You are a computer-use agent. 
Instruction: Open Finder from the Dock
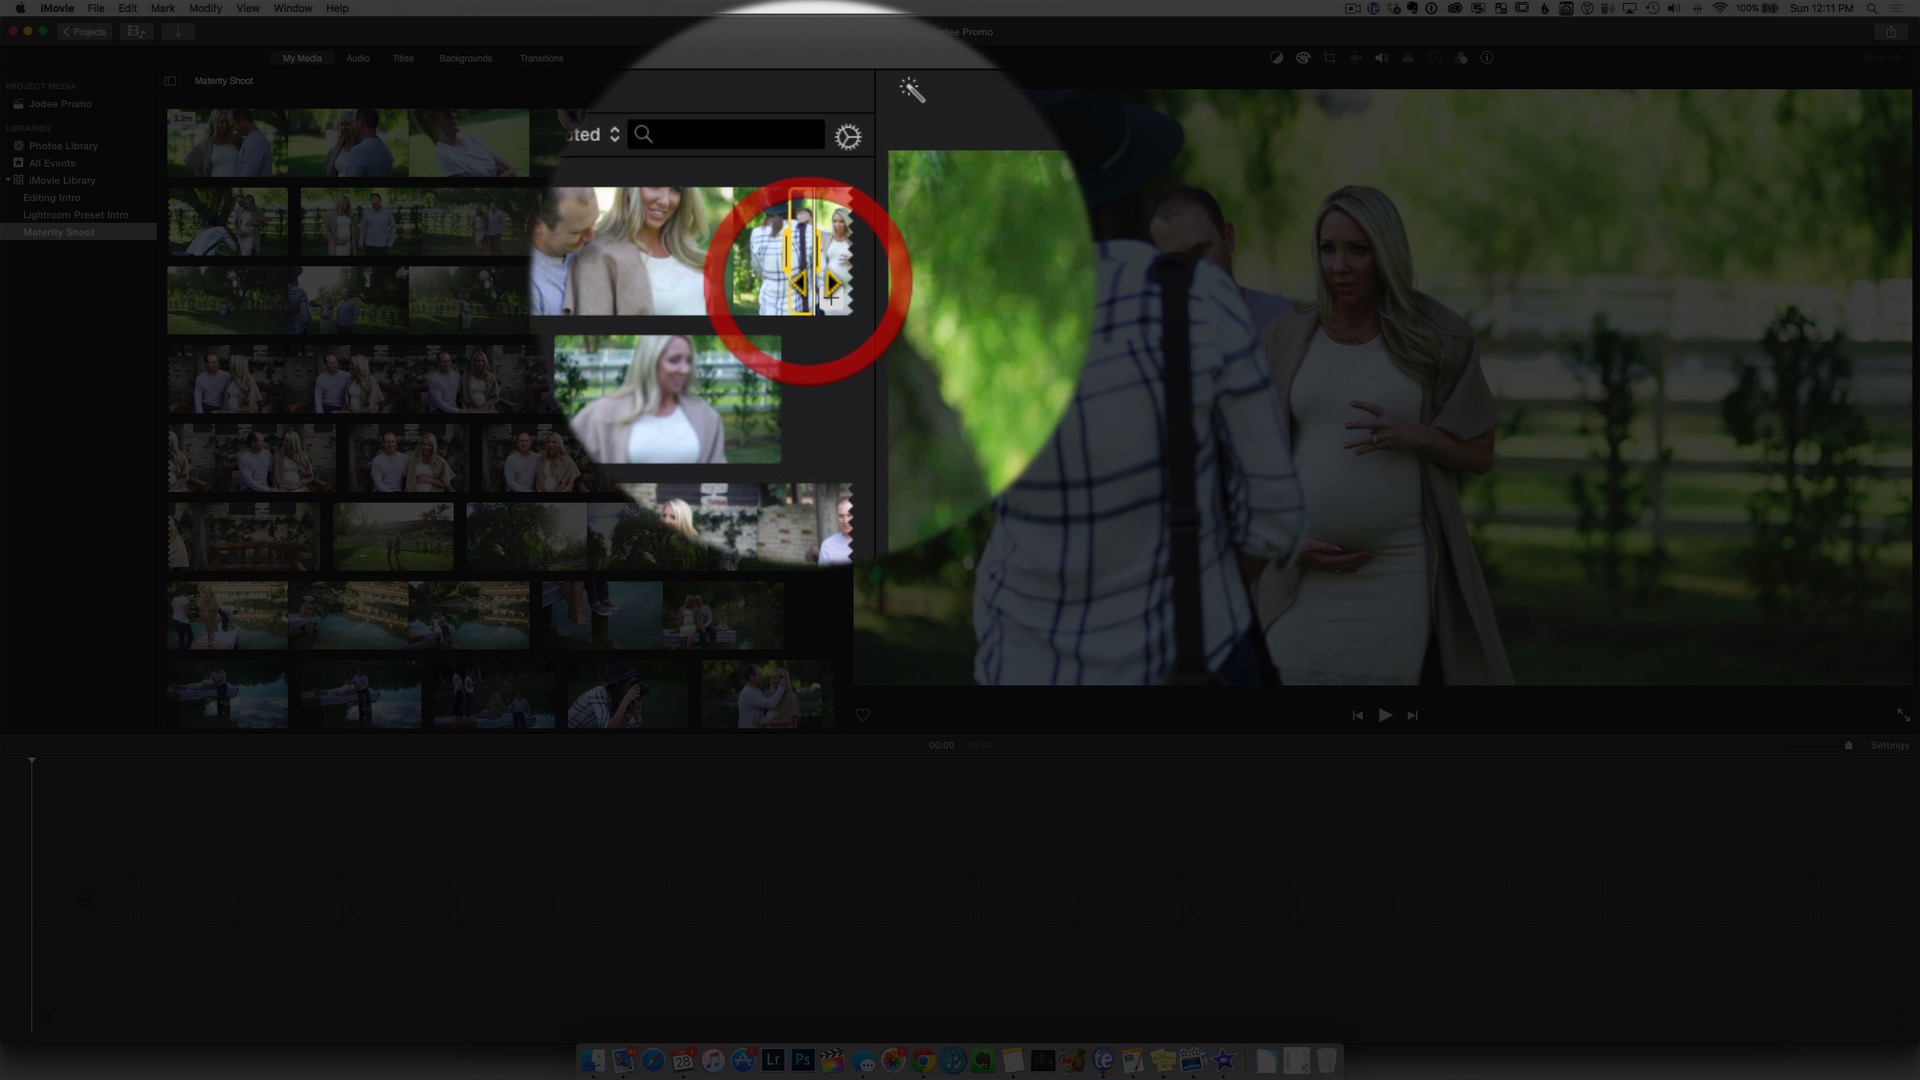click(593, 1060)
